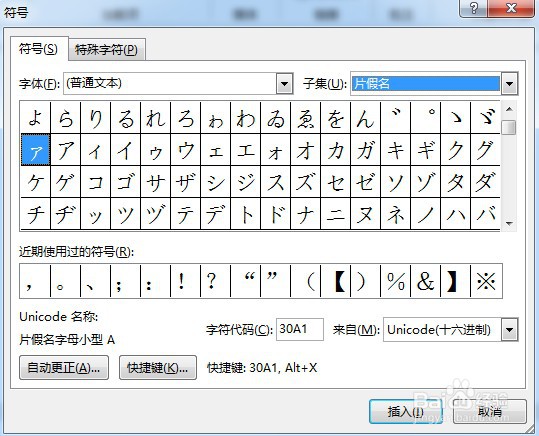Open the 子集 subset dropdown arrow
Image resolution: width=539 pixels, height=436 pixels.
click(x=509, y=83)
